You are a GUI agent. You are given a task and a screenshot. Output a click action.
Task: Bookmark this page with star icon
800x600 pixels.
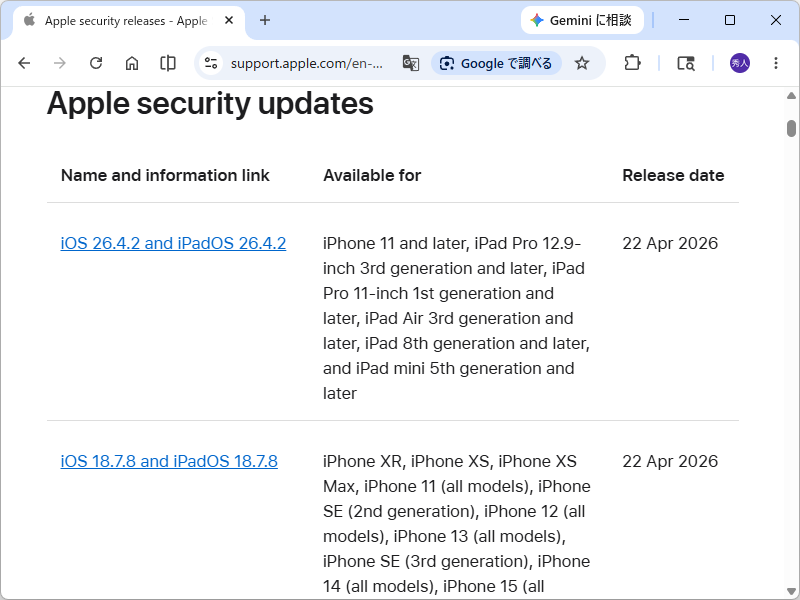[582, 63]
